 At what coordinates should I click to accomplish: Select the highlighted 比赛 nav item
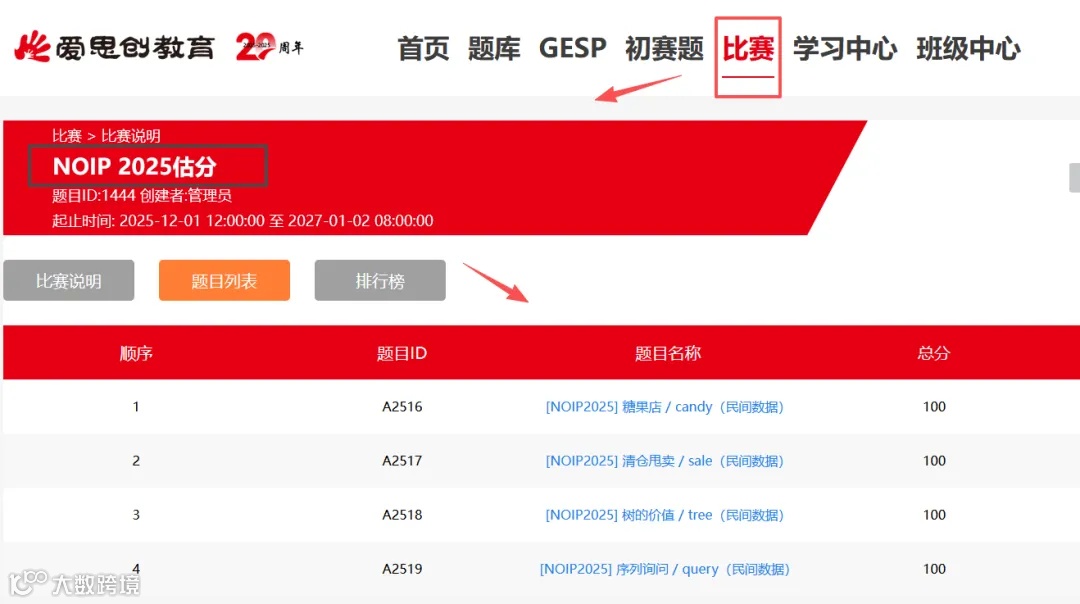[747, 47]
